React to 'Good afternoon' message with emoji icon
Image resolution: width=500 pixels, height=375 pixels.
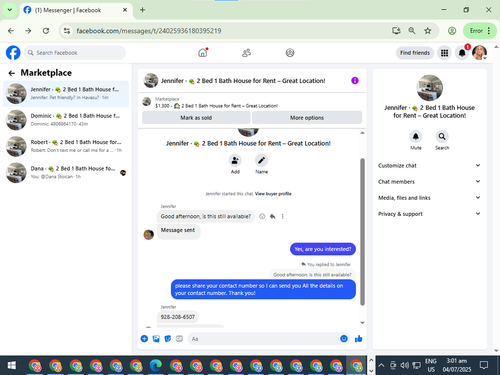click(x=262, y=216)
